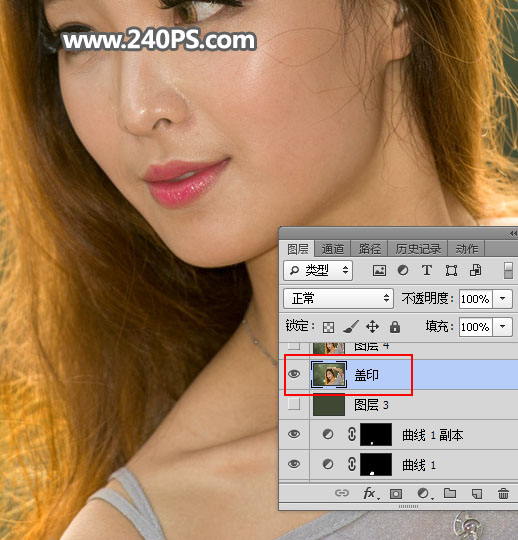518x540 pixels.
Task: Filter layers by adjustment layer type
Action: coord(403,270)
